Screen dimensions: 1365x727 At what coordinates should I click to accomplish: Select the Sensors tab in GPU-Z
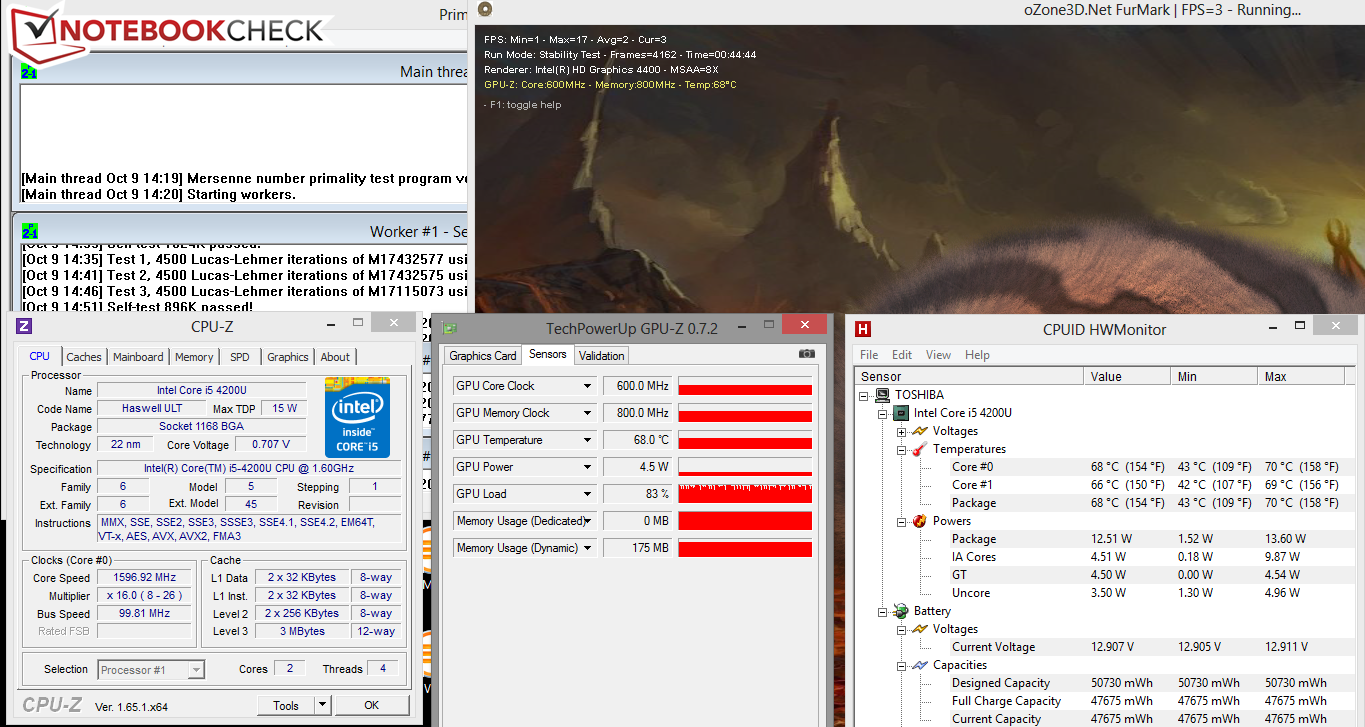548,354
